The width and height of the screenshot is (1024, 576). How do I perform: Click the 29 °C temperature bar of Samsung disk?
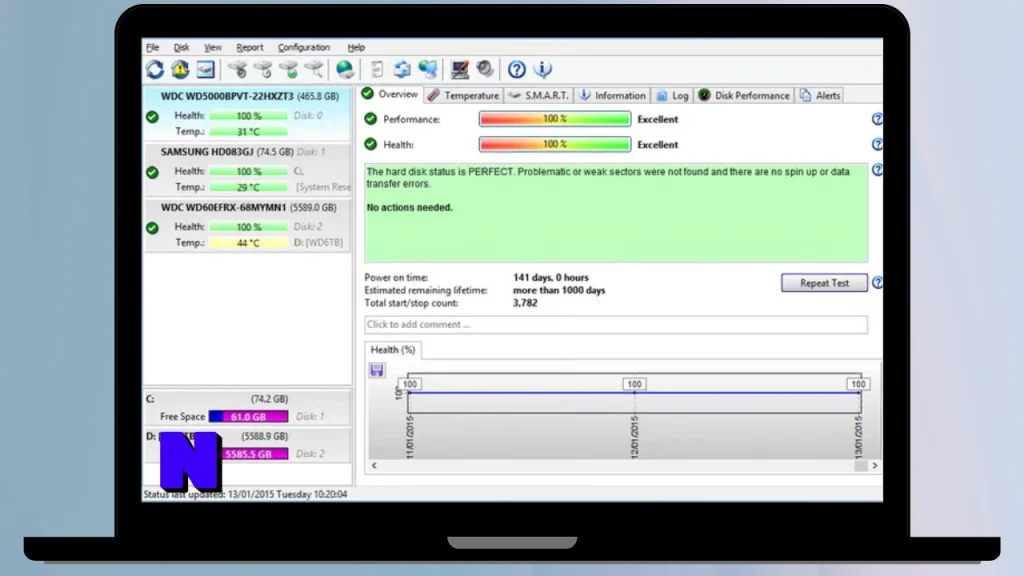tap(248, 187)
